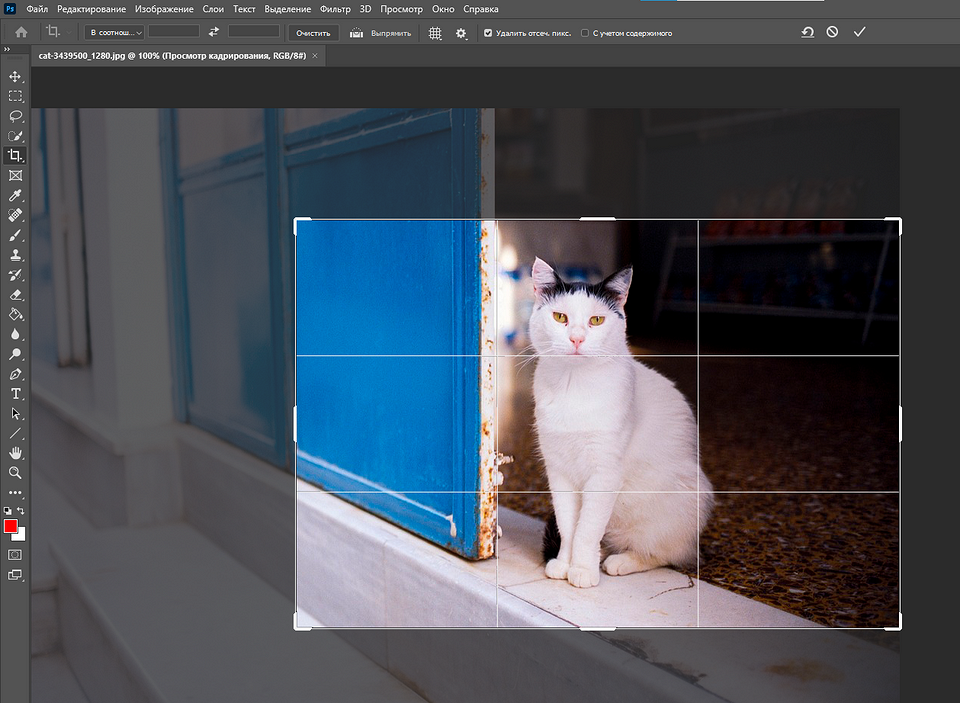Image resolution: width=960 pixels, height=703 pixels.
Task: Select the Clone Stamp tool
Action: click(x=15, y=255)
